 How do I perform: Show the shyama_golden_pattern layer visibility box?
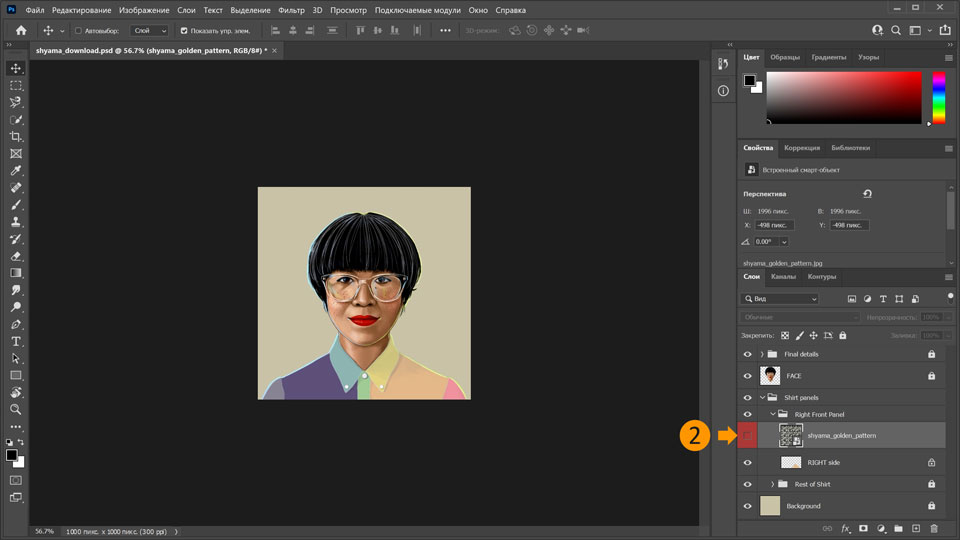coord(747,435)
